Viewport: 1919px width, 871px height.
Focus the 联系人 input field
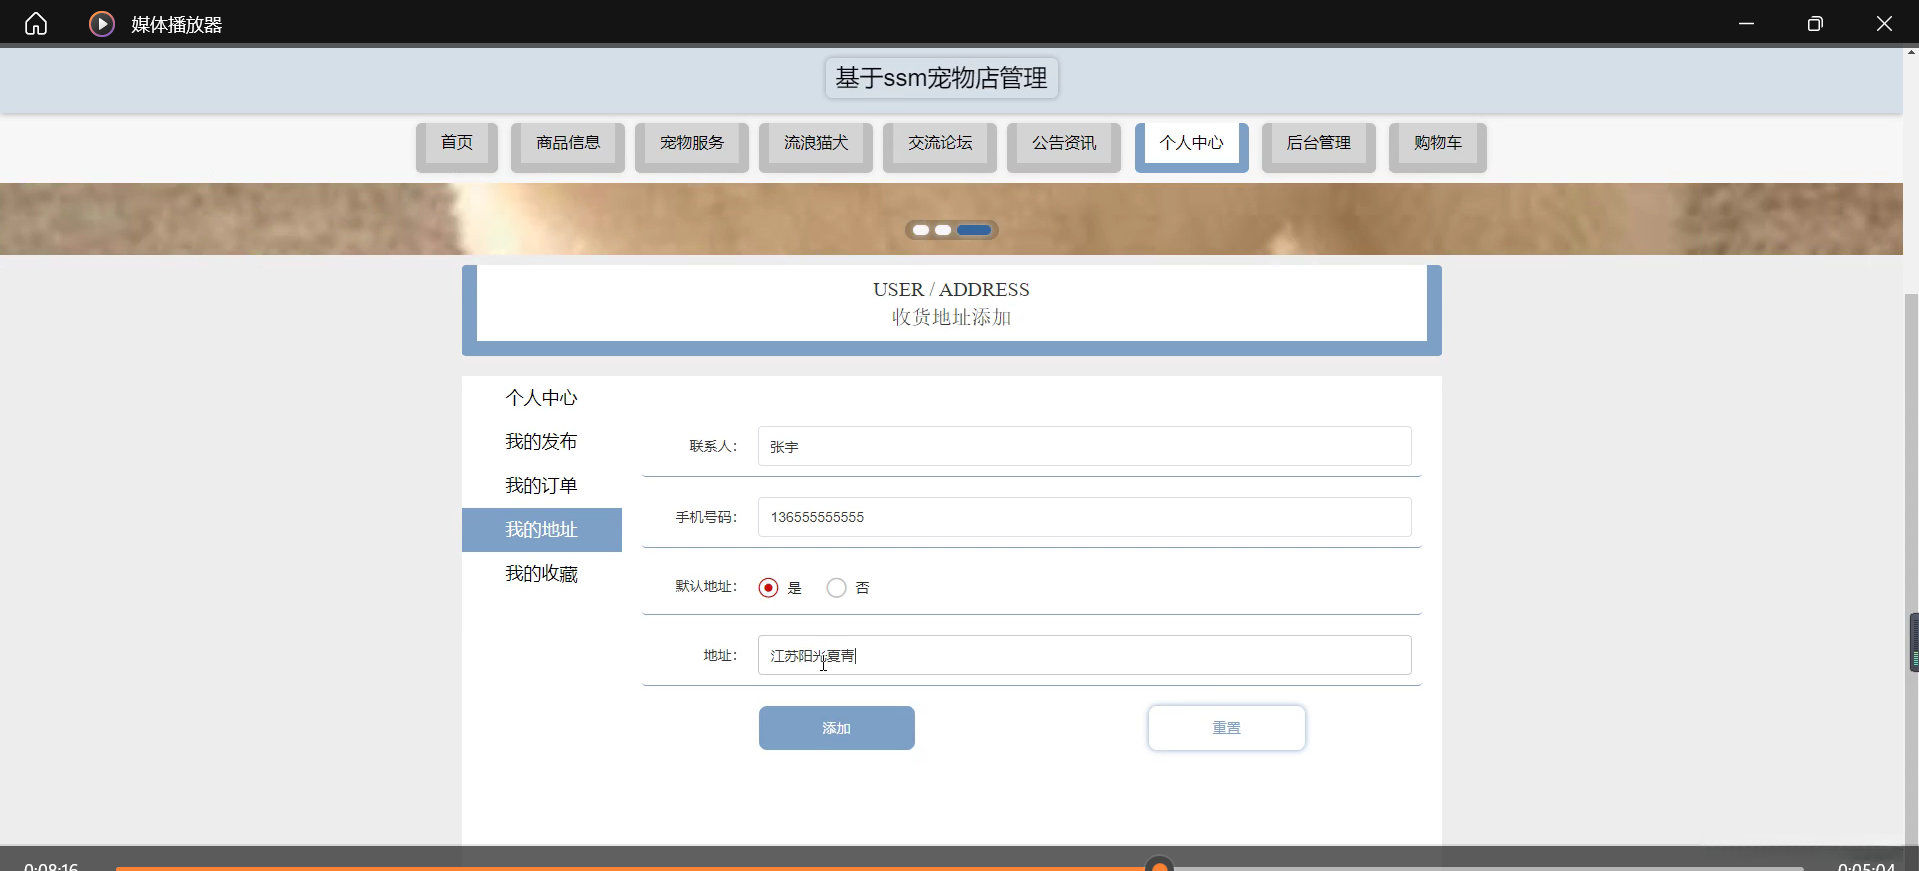coord(1084,446)
